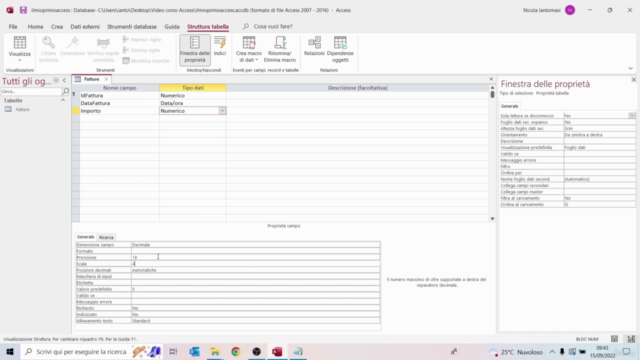Viewport: 640px width, 360px height.
Task: Click the Richiesto property value
Action: click(256, 308)
